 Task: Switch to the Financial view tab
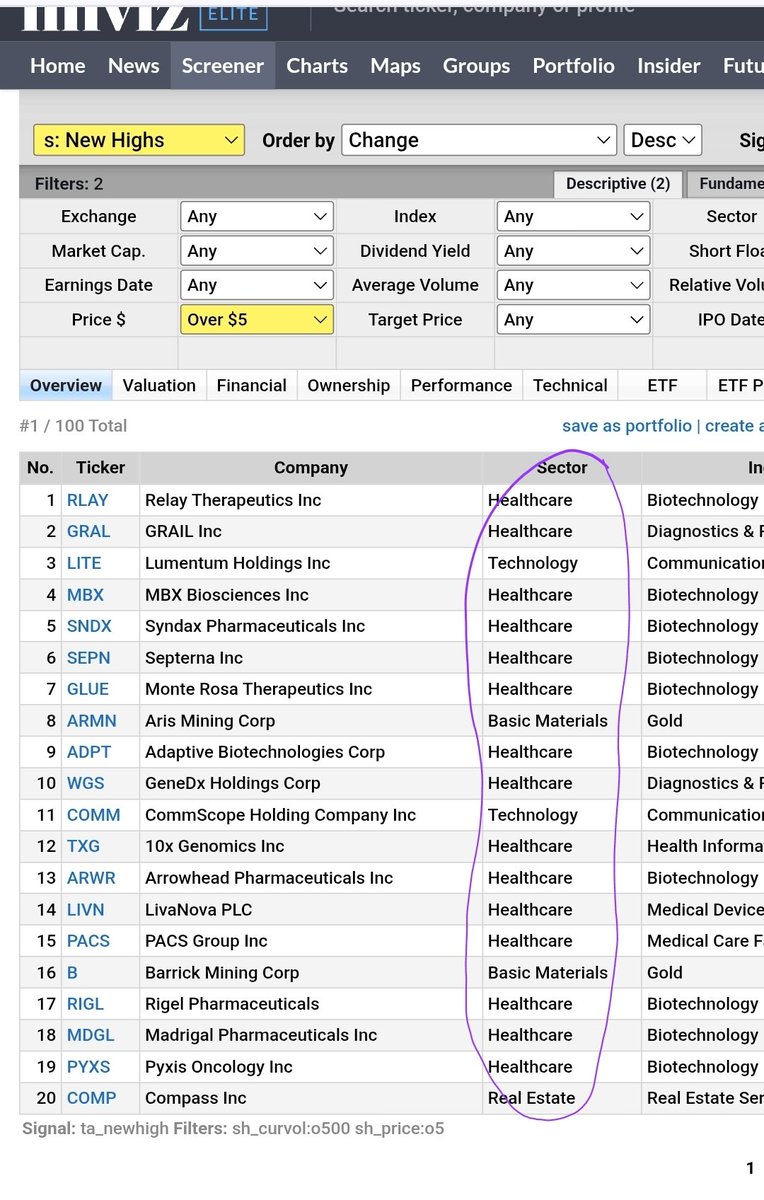click(252, 386)
